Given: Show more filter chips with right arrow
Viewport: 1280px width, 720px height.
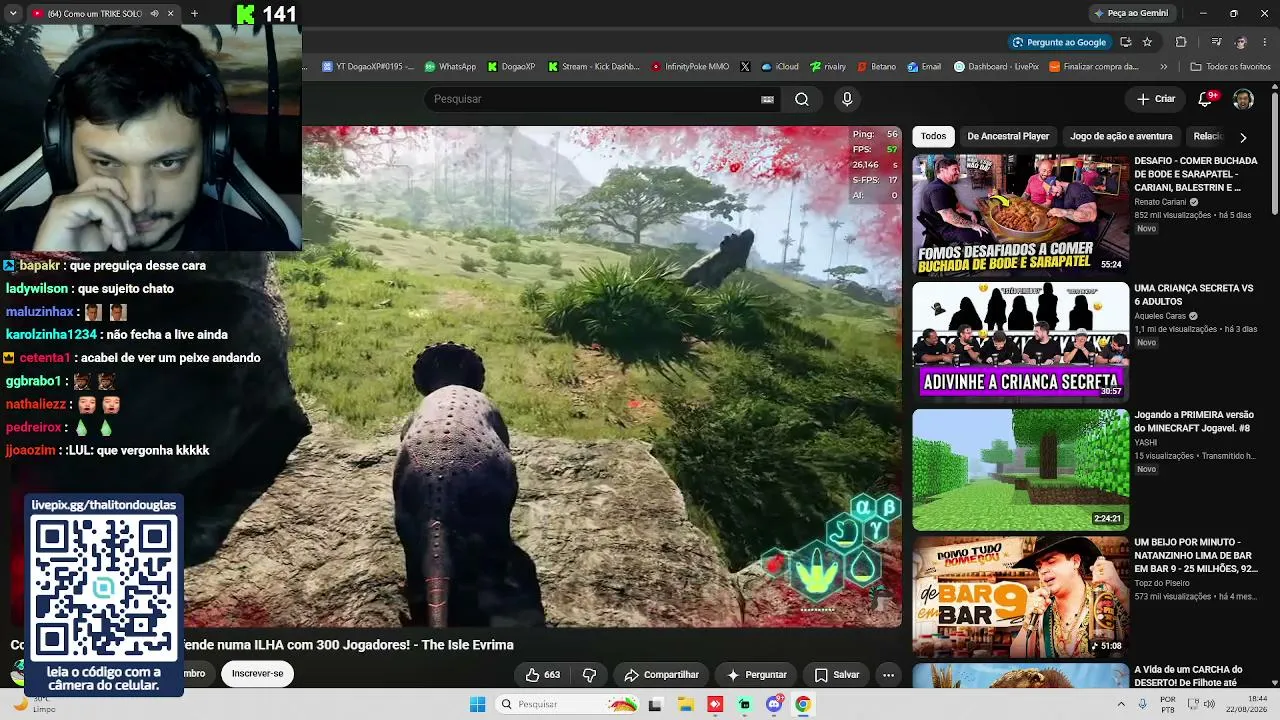Looking at the screenshot, I should coord(1243,137).
